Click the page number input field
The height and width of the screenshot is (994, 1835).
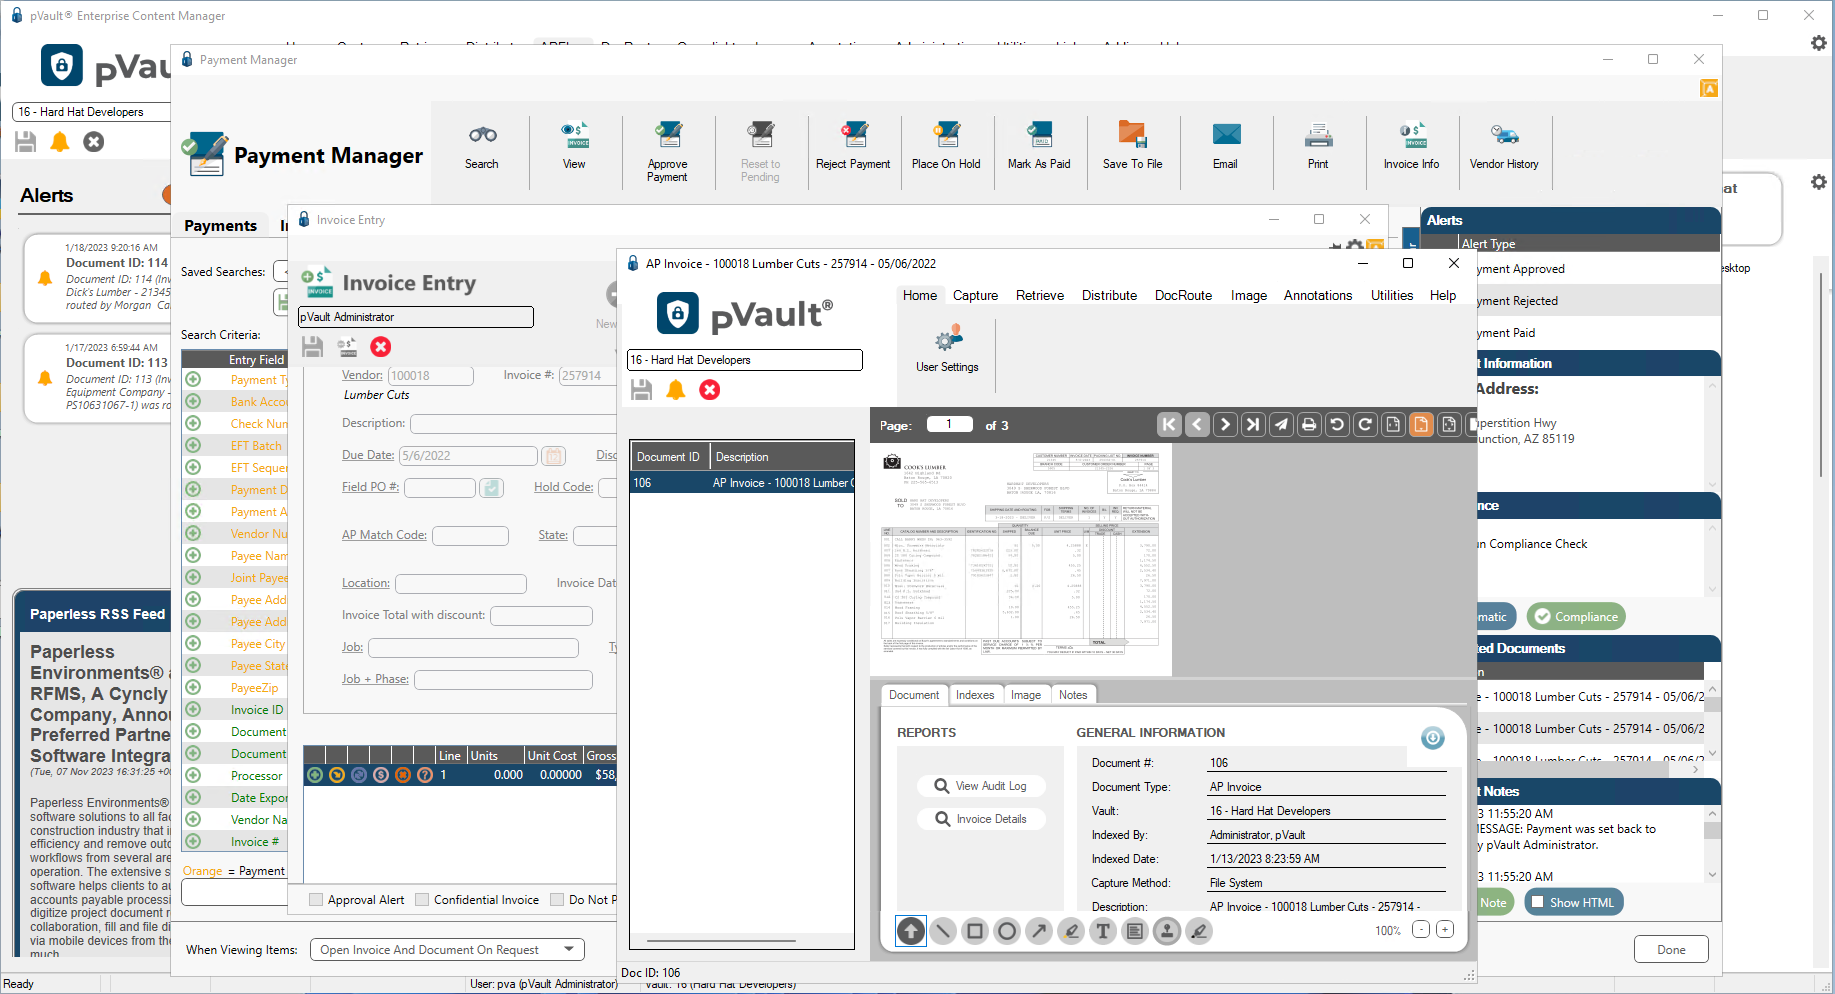pos(949,424)
